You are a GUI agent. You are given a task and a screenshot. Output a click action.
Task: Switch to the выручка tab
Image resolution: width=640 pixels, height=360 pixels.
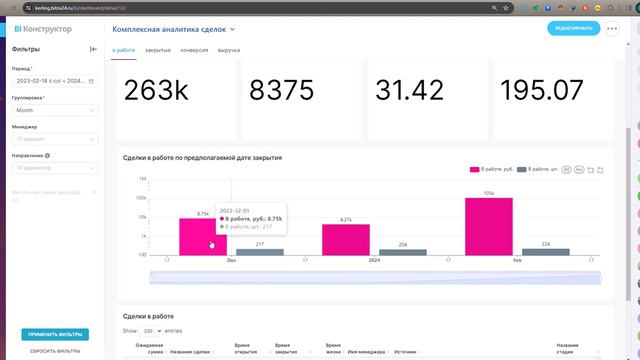pos(229,50)
